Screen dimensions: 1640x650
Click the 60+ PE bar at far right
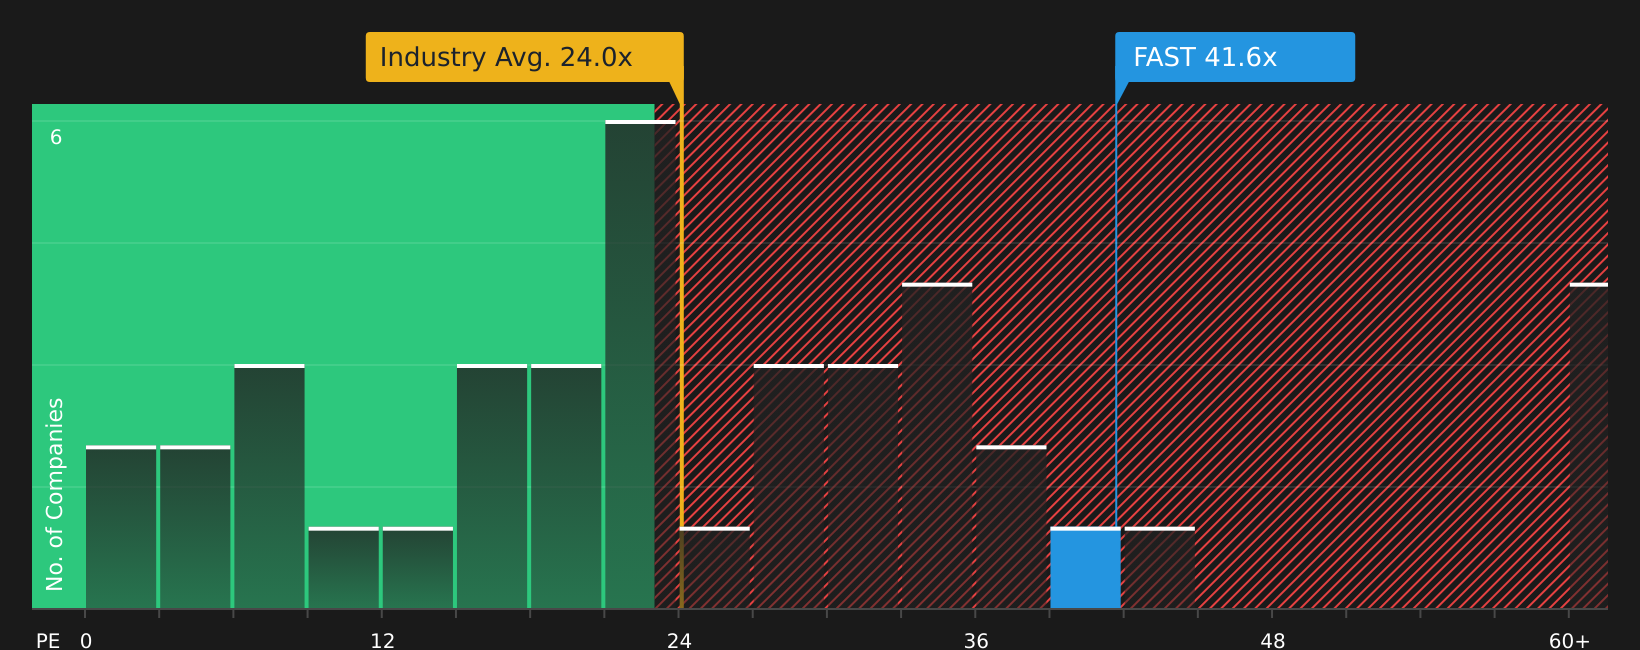tap(1589, 446)
